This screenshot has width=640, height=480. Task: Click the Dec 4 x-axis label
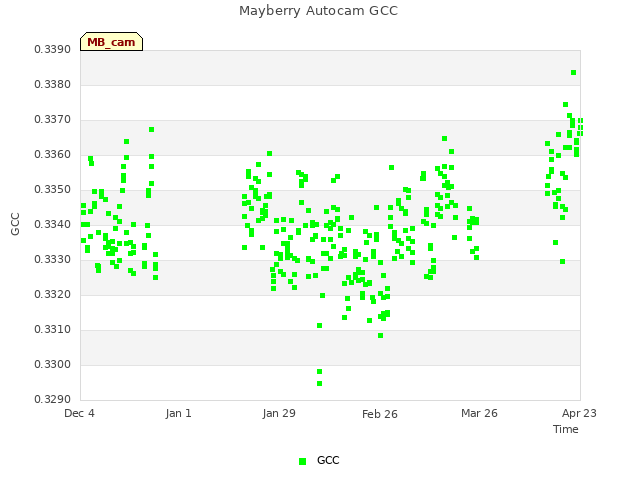(x=79, y=413)
